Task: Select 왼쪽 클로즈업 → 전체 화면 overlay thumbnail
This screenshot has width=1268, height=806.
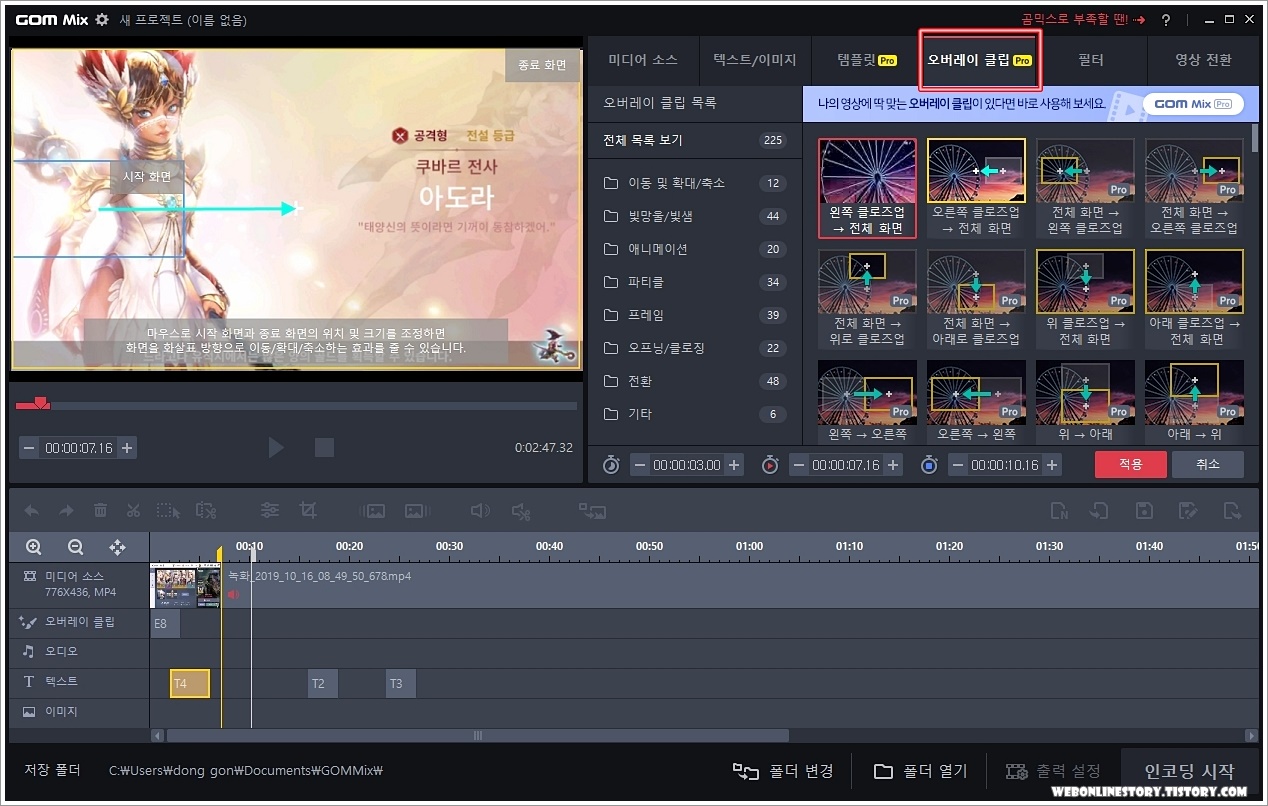Action: coord(867,188)
